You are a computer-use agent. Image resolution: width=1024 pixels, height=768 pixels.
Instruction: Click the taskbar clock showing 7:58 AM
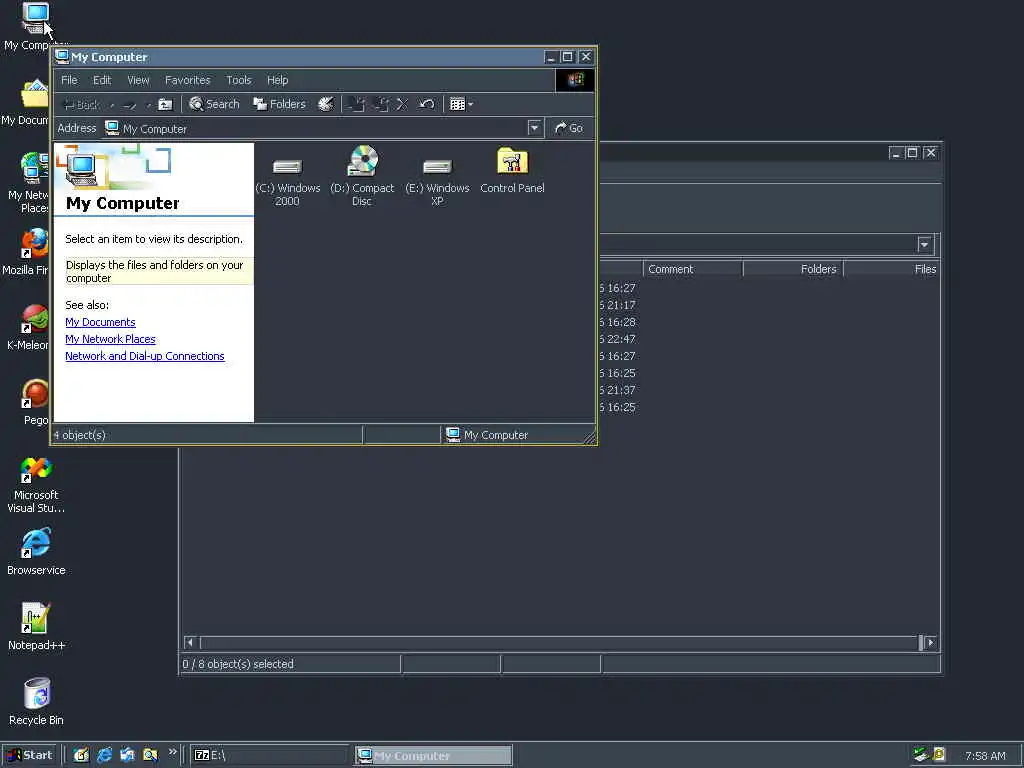tap(985, 756)
